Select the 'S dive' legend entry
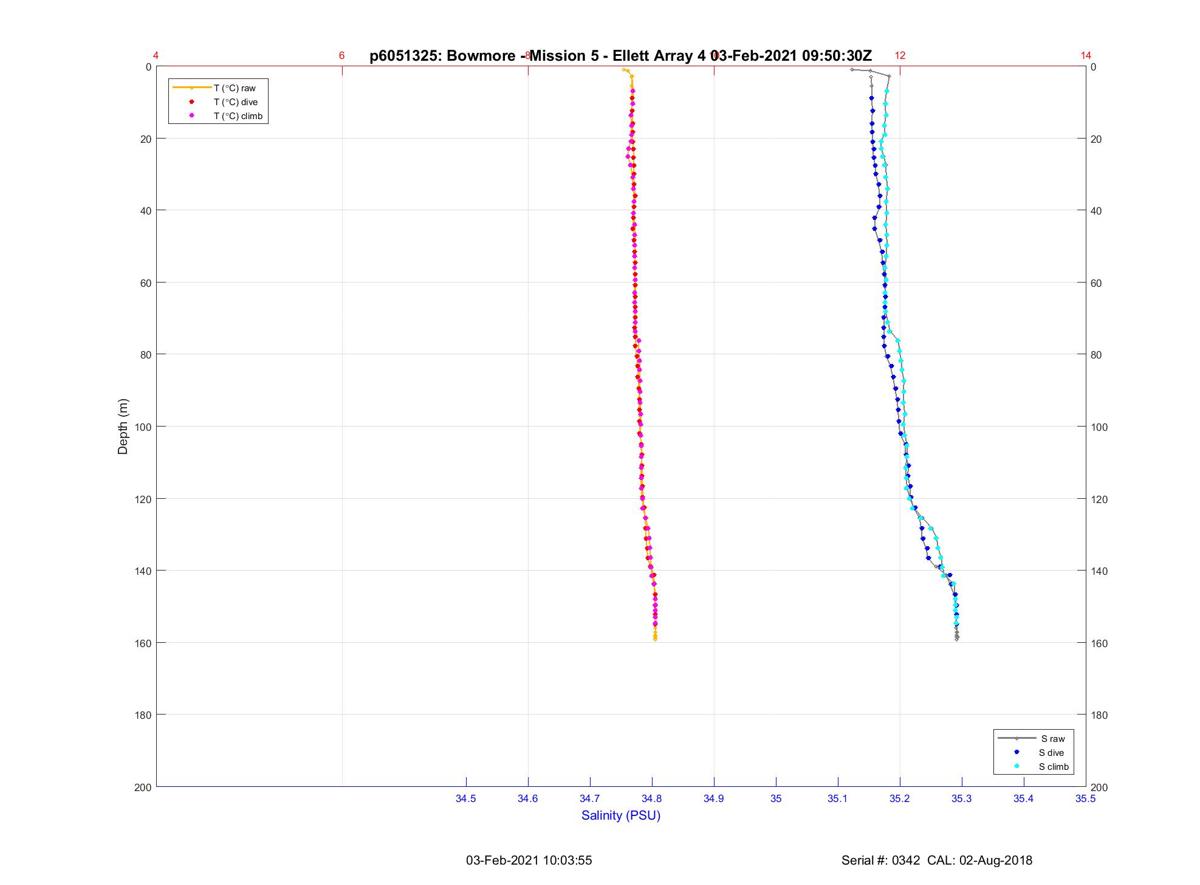This screenshot has height=885, width=1200. point(1035,752)
